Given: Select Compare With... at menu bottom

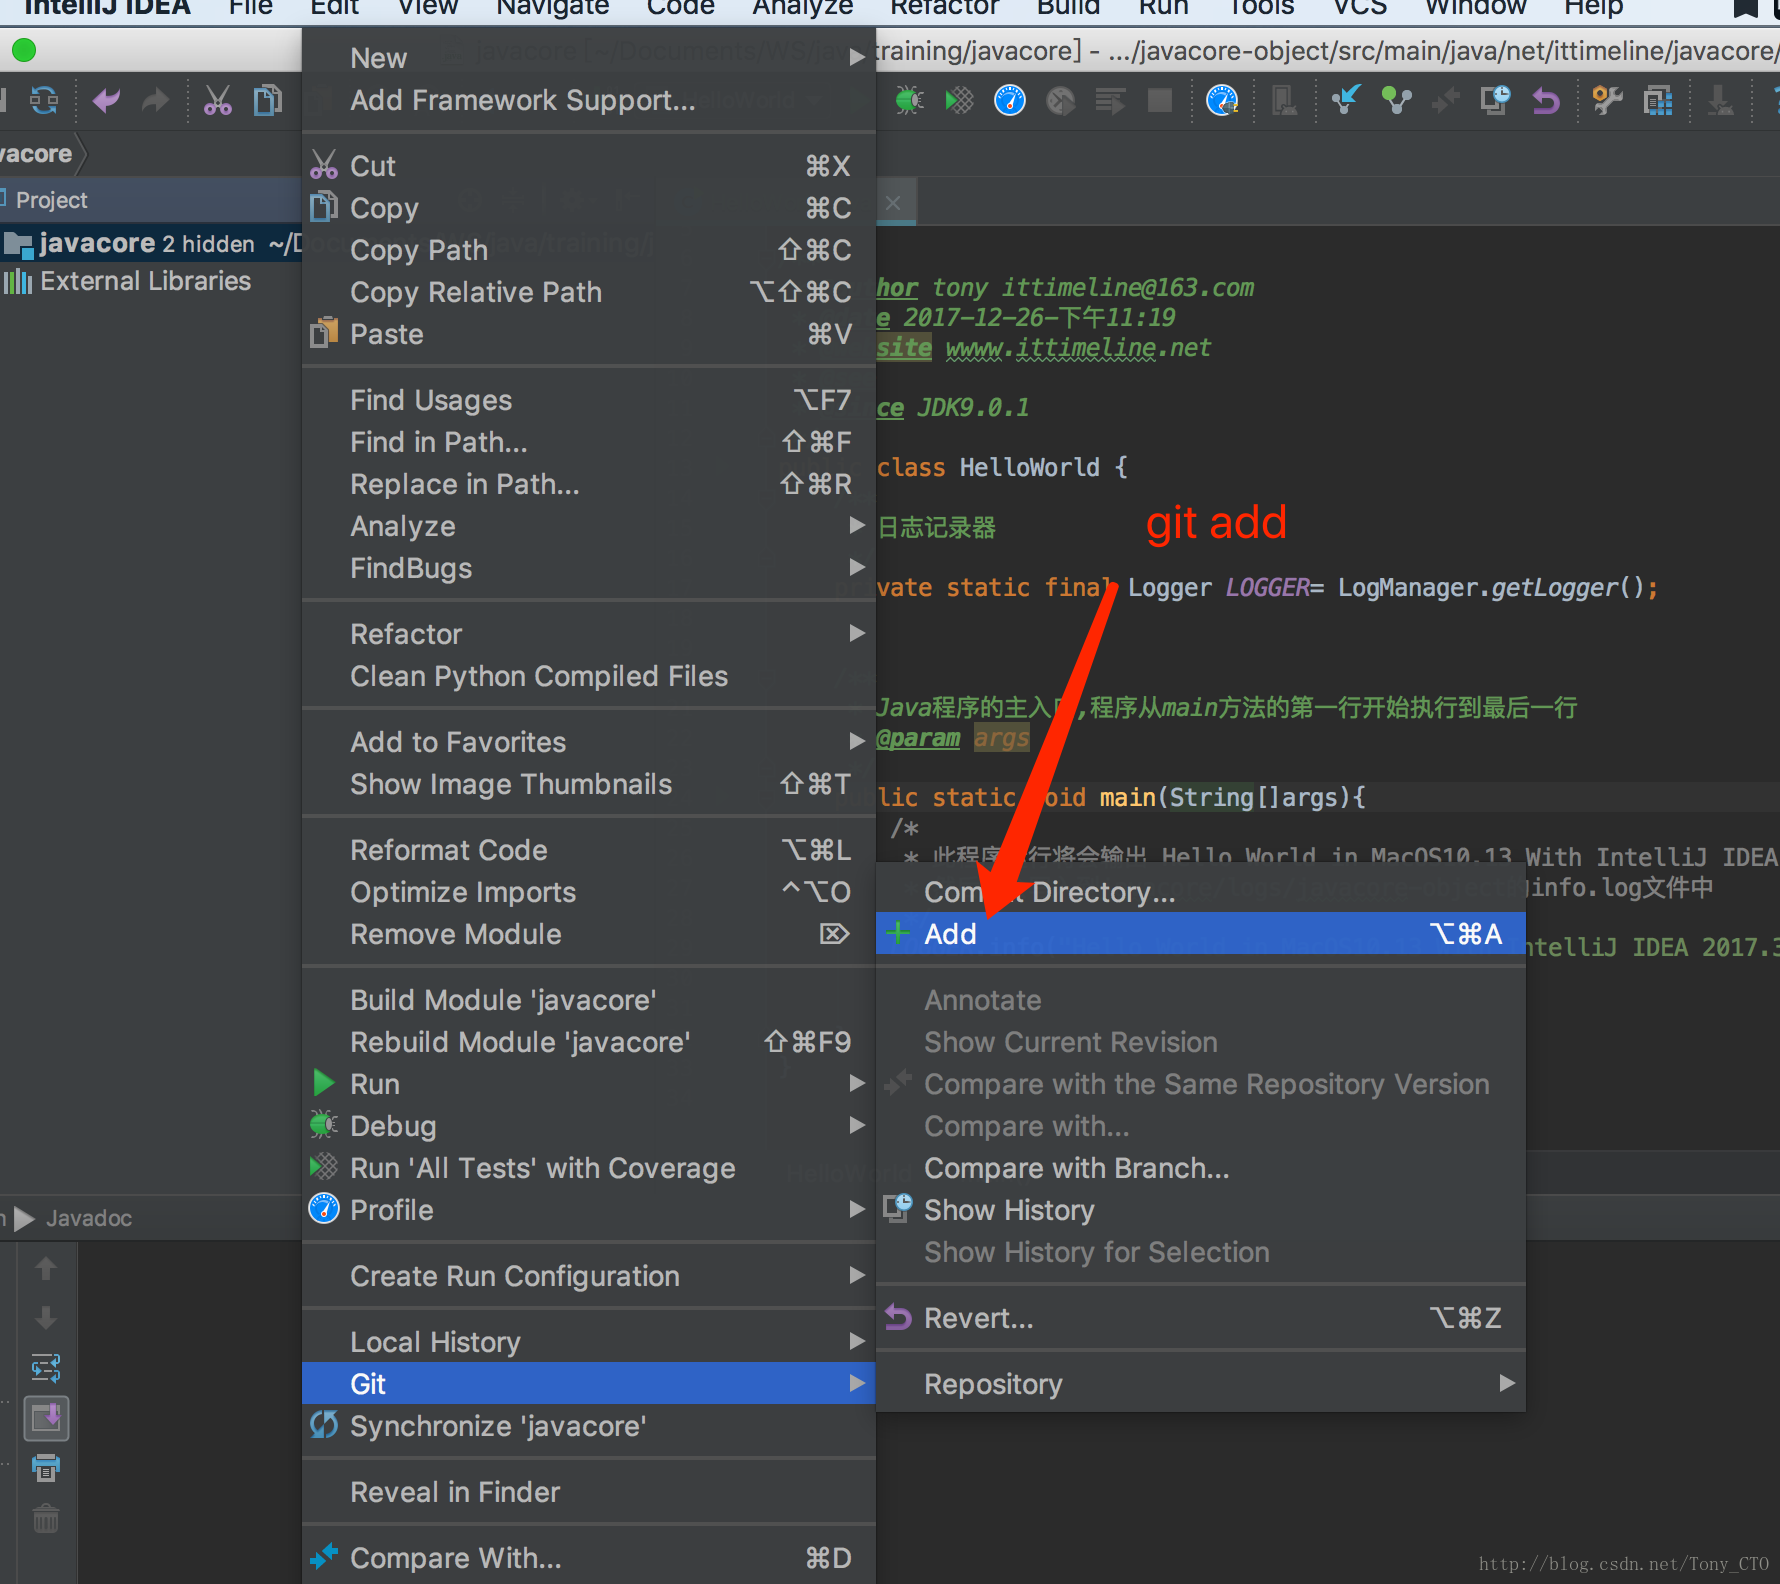Looking at the screenshot, I should pyautogui.click(x=588, y=1558).
